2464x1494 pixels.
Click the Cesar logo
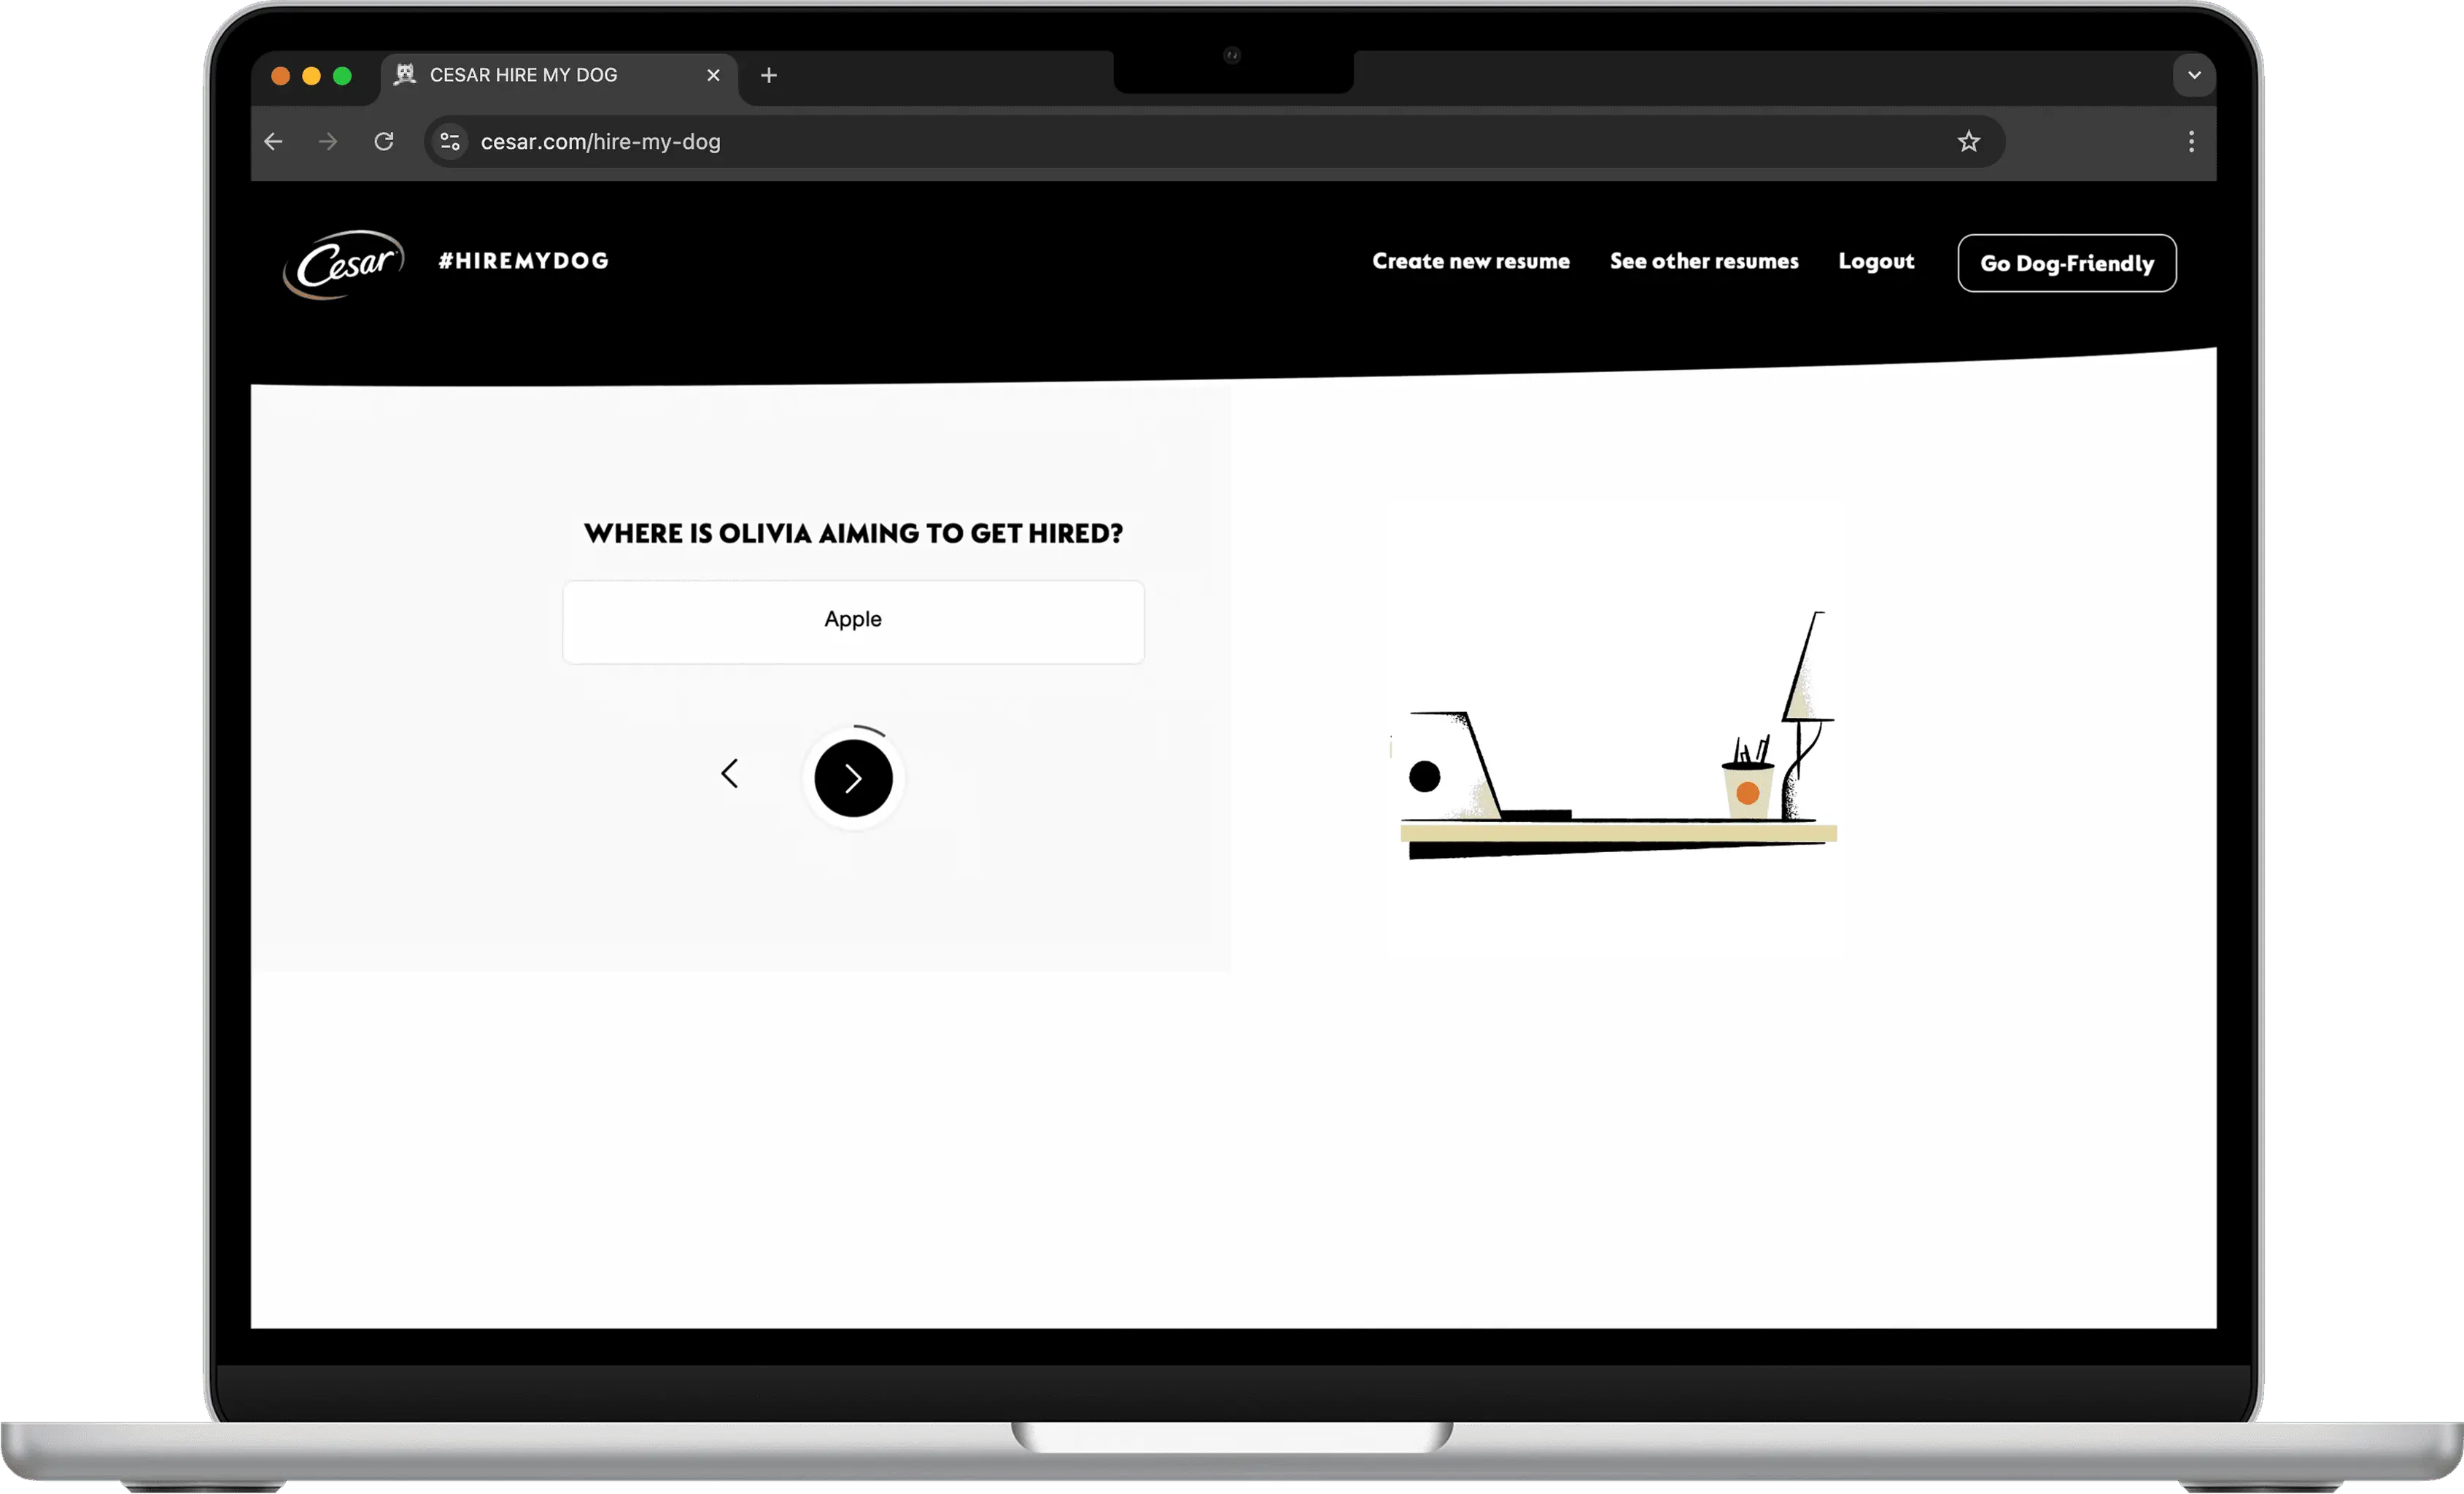pyautogui.click(x=344, y=264)
